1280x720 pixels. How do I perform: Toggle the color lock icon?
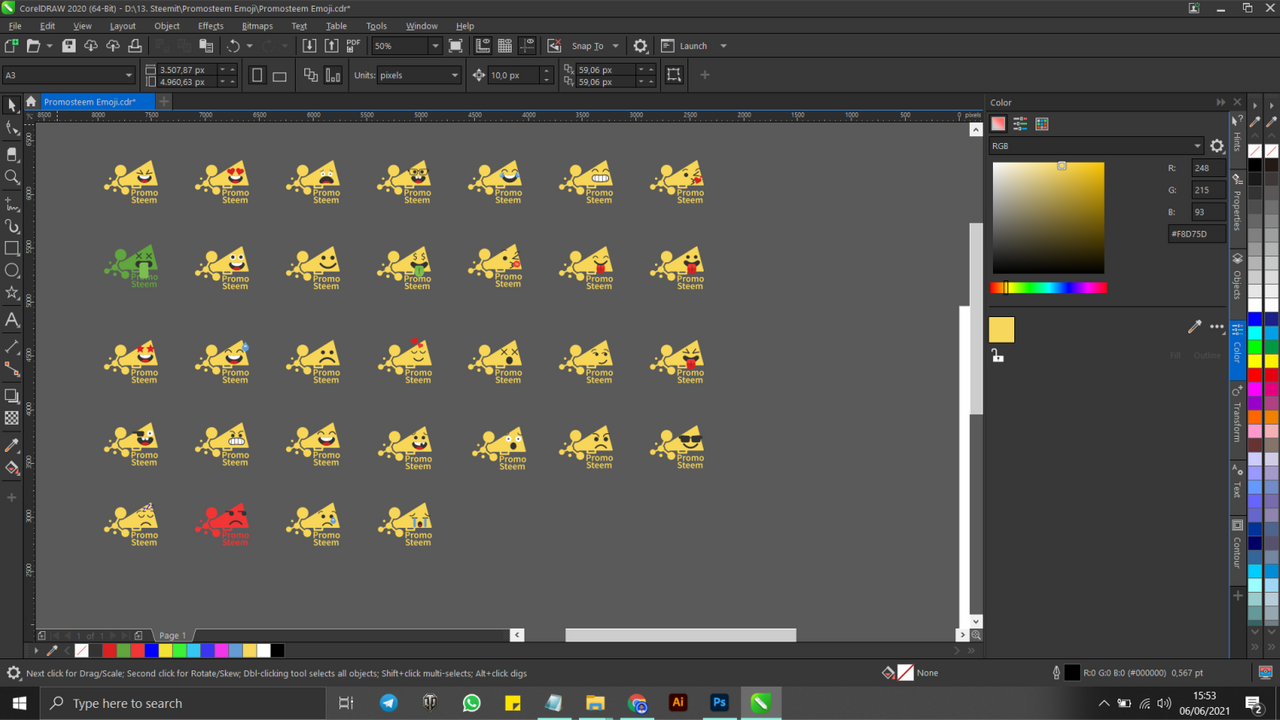point(997,356)
